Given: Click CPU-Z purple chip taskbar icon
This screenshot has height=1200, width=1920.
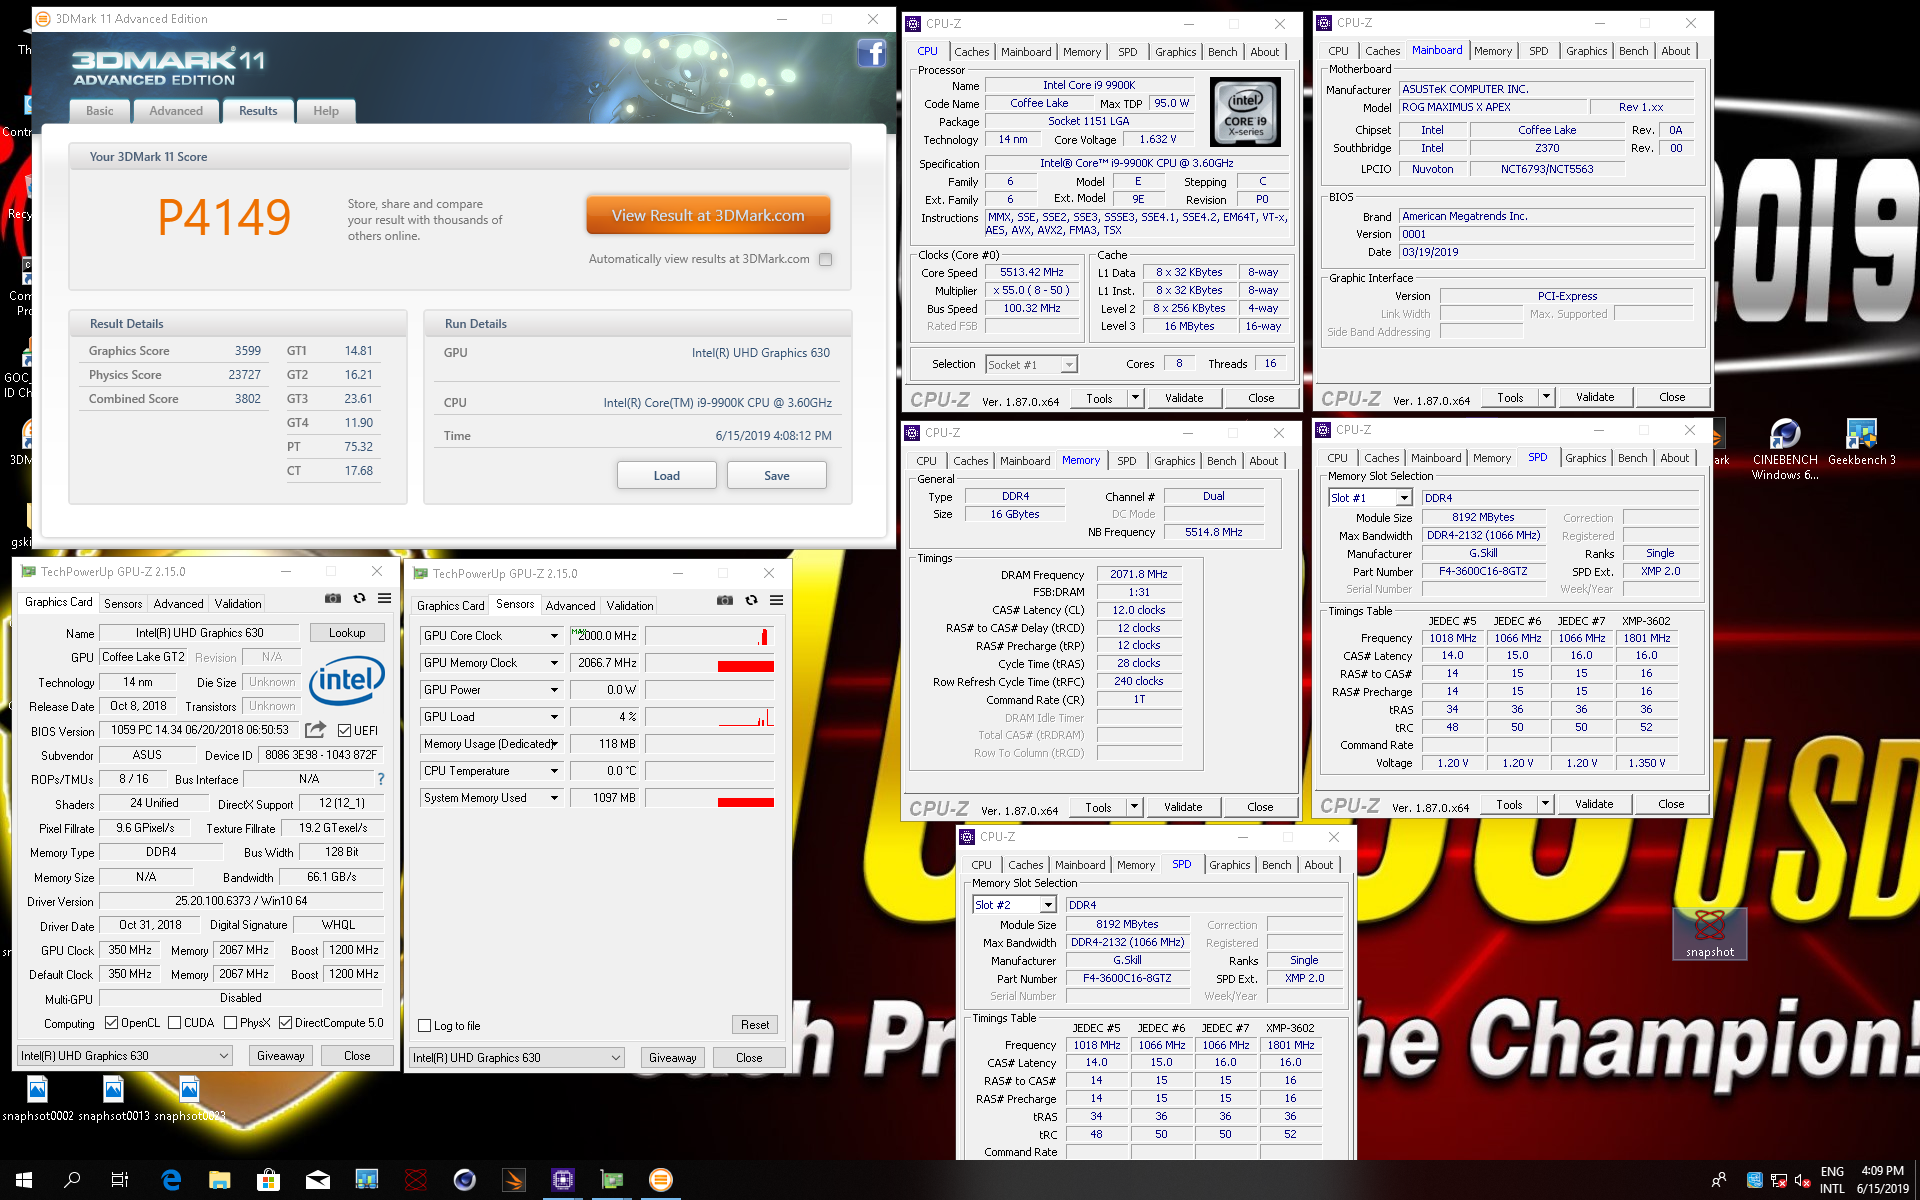Looking at the screenshot, I should [x=563, y=1180].
